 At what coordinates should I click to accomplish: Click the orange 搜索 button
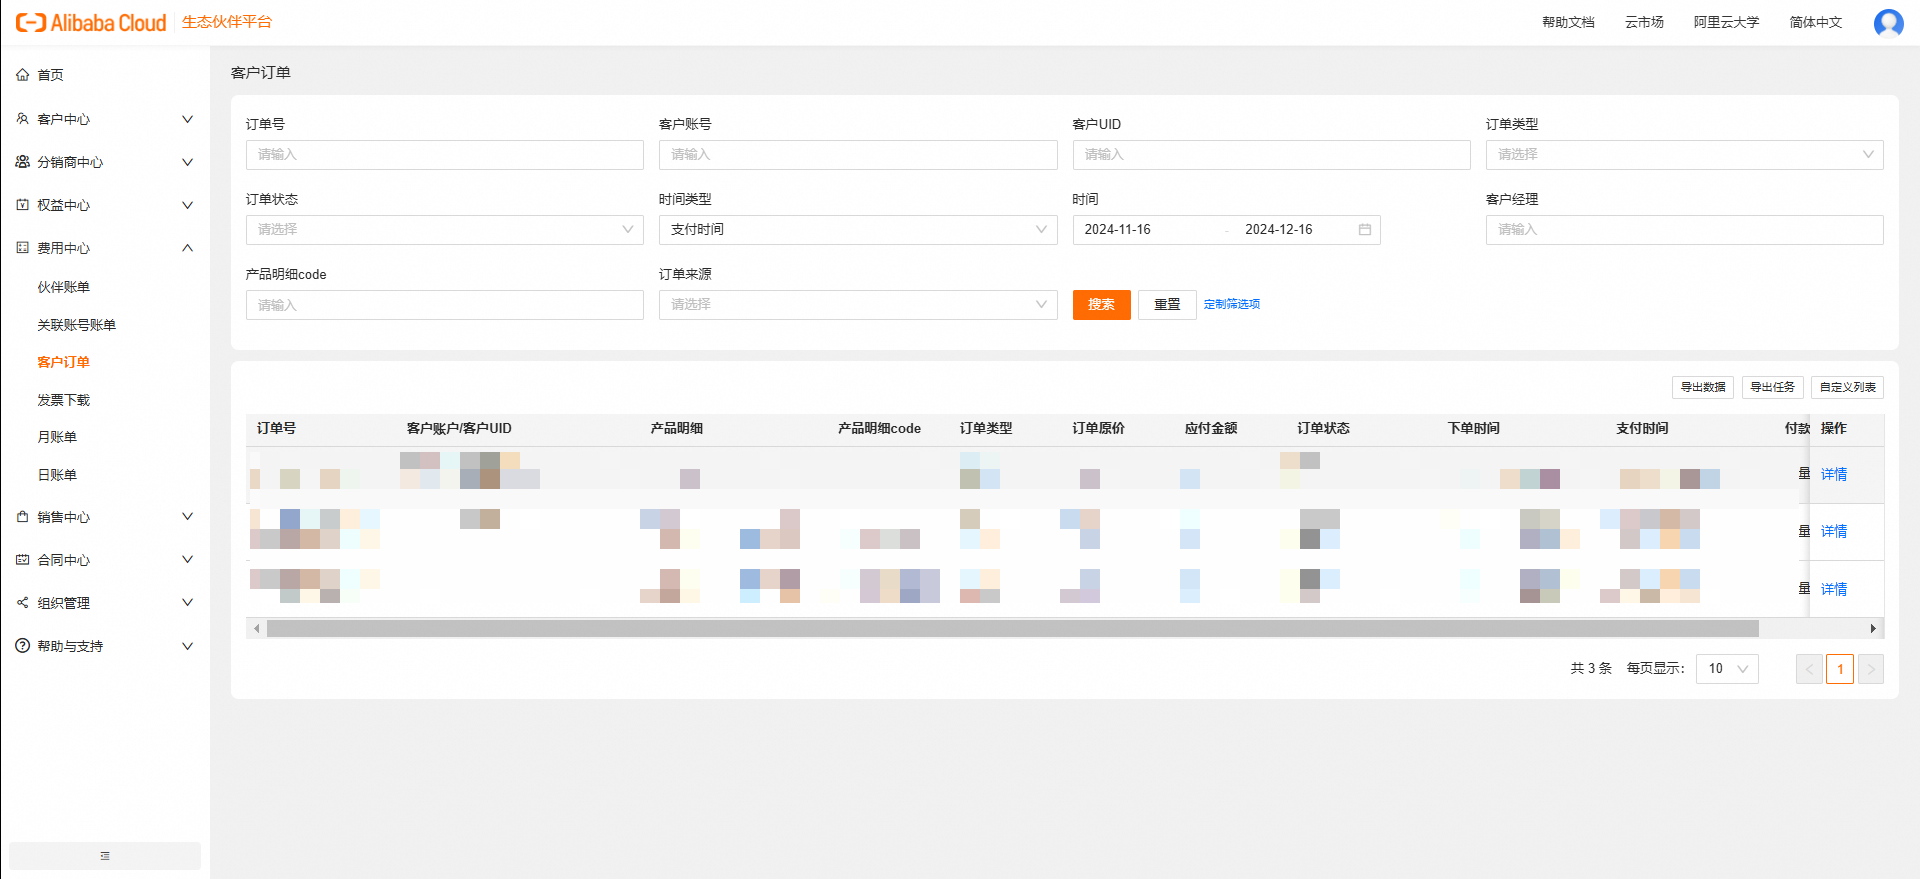[x=1102, y=305]
